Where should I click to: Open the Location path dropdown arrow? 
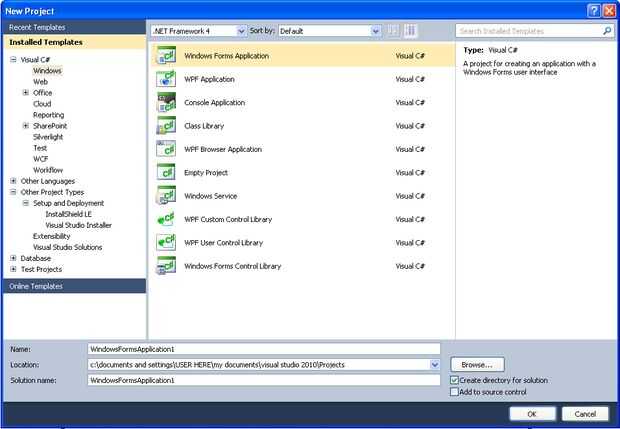point(435,365)
